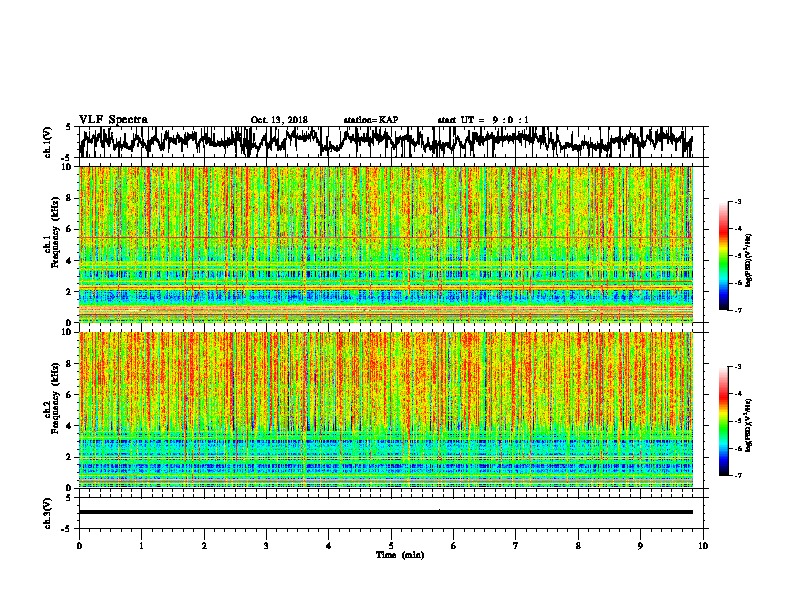Click the "4" kHz tick of ch.2 spectrogram

[x=70, y=426]
